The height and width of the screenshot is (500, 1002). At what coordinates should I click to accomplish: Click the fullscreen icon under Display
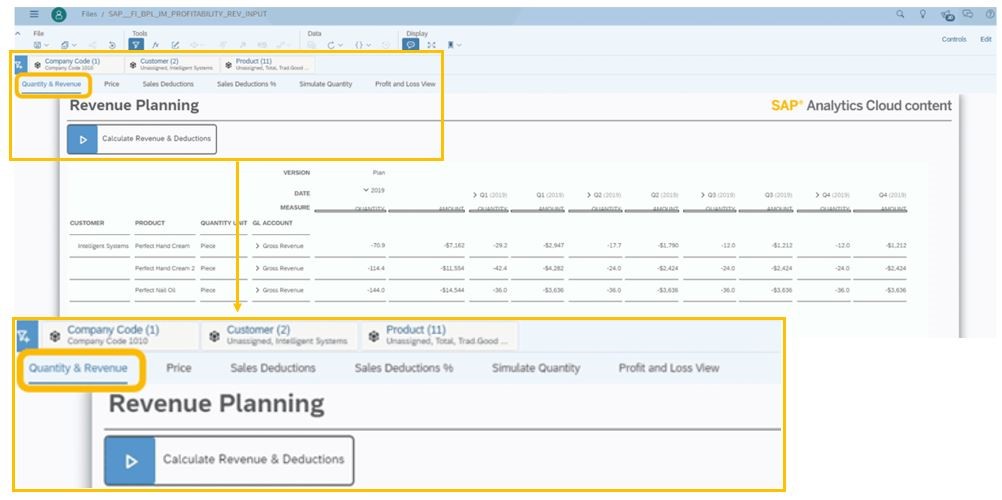(x=431, y=45)
